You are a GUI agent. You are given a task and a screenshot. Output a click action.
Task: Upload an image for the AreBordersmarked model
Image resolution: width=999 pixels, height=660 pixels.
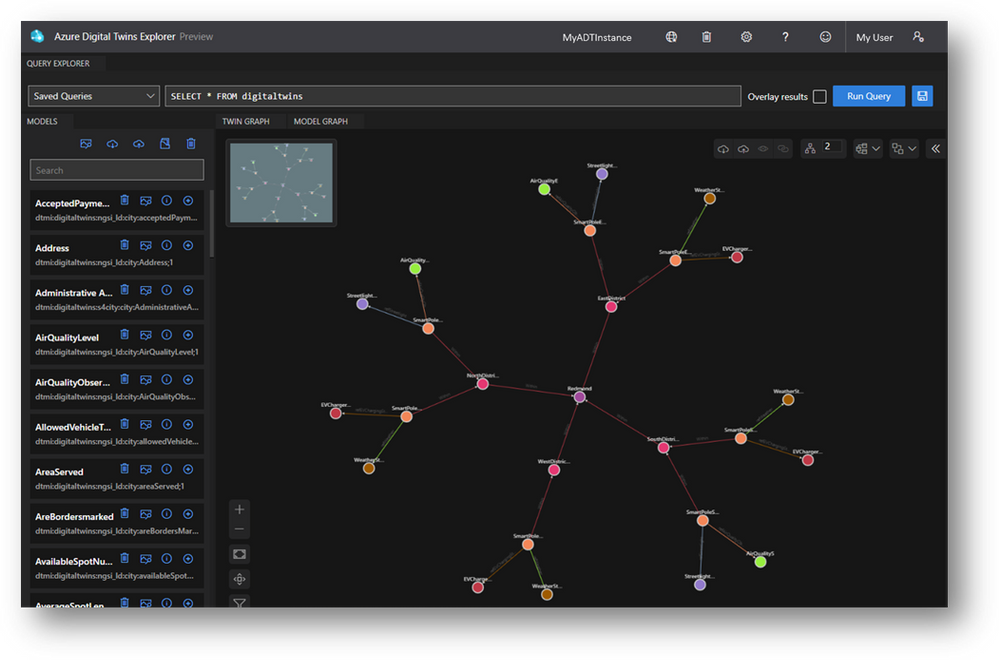(146, 514)
